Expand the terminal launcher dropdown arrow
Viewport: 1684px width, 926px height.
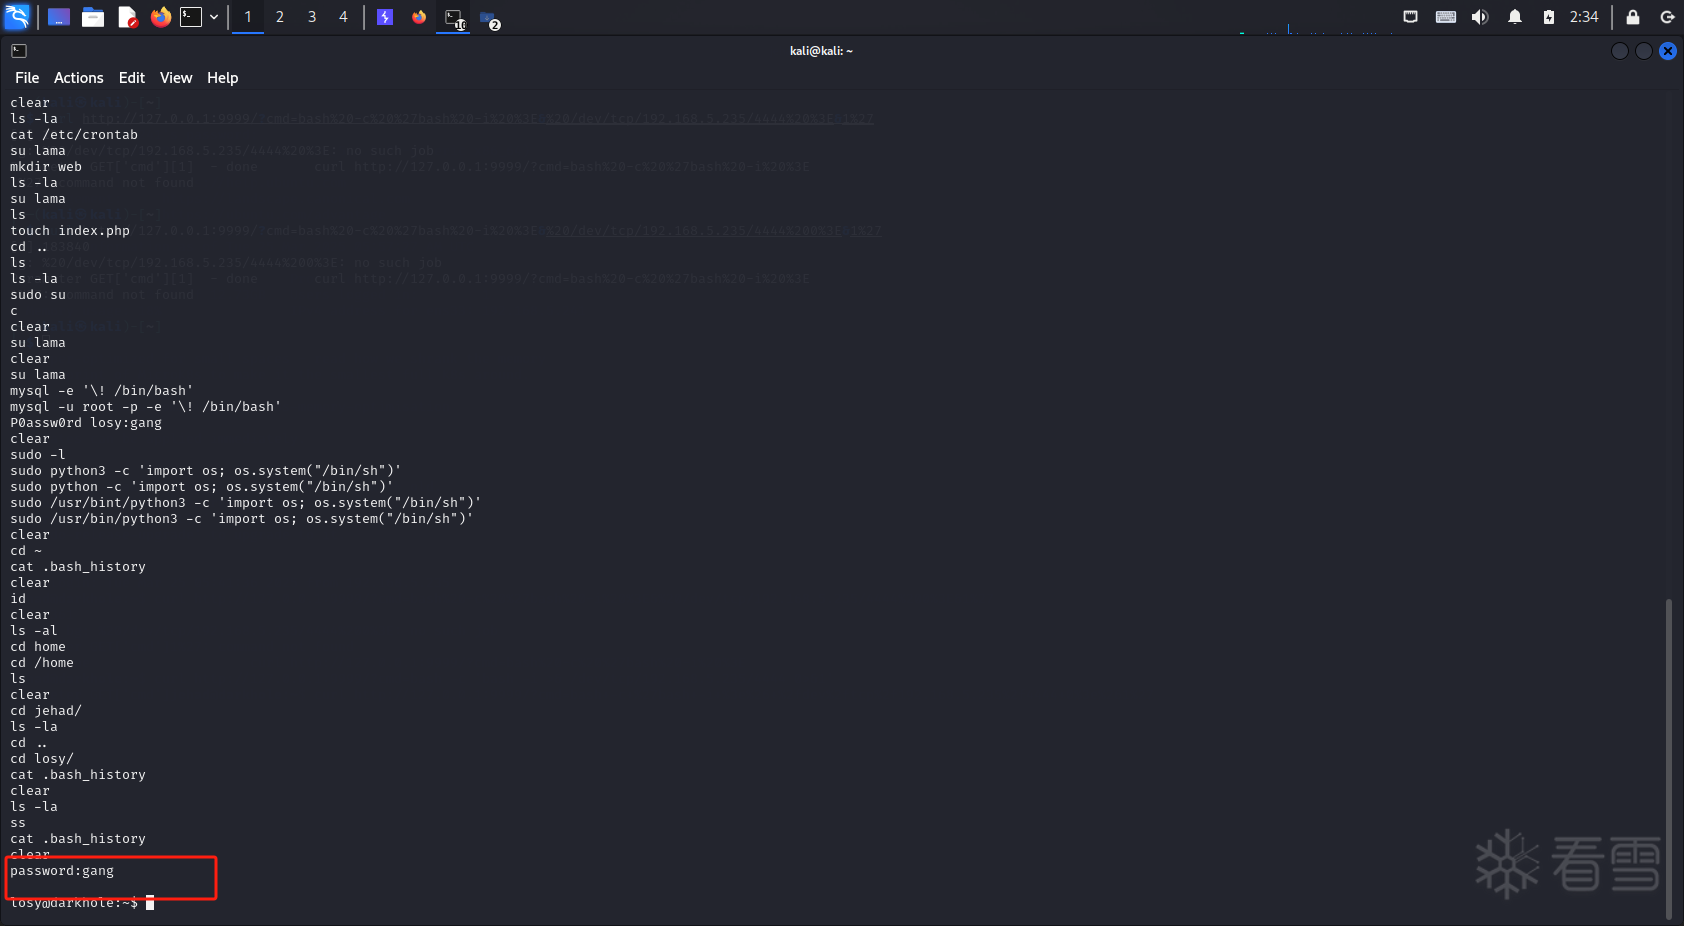[214, 17]
